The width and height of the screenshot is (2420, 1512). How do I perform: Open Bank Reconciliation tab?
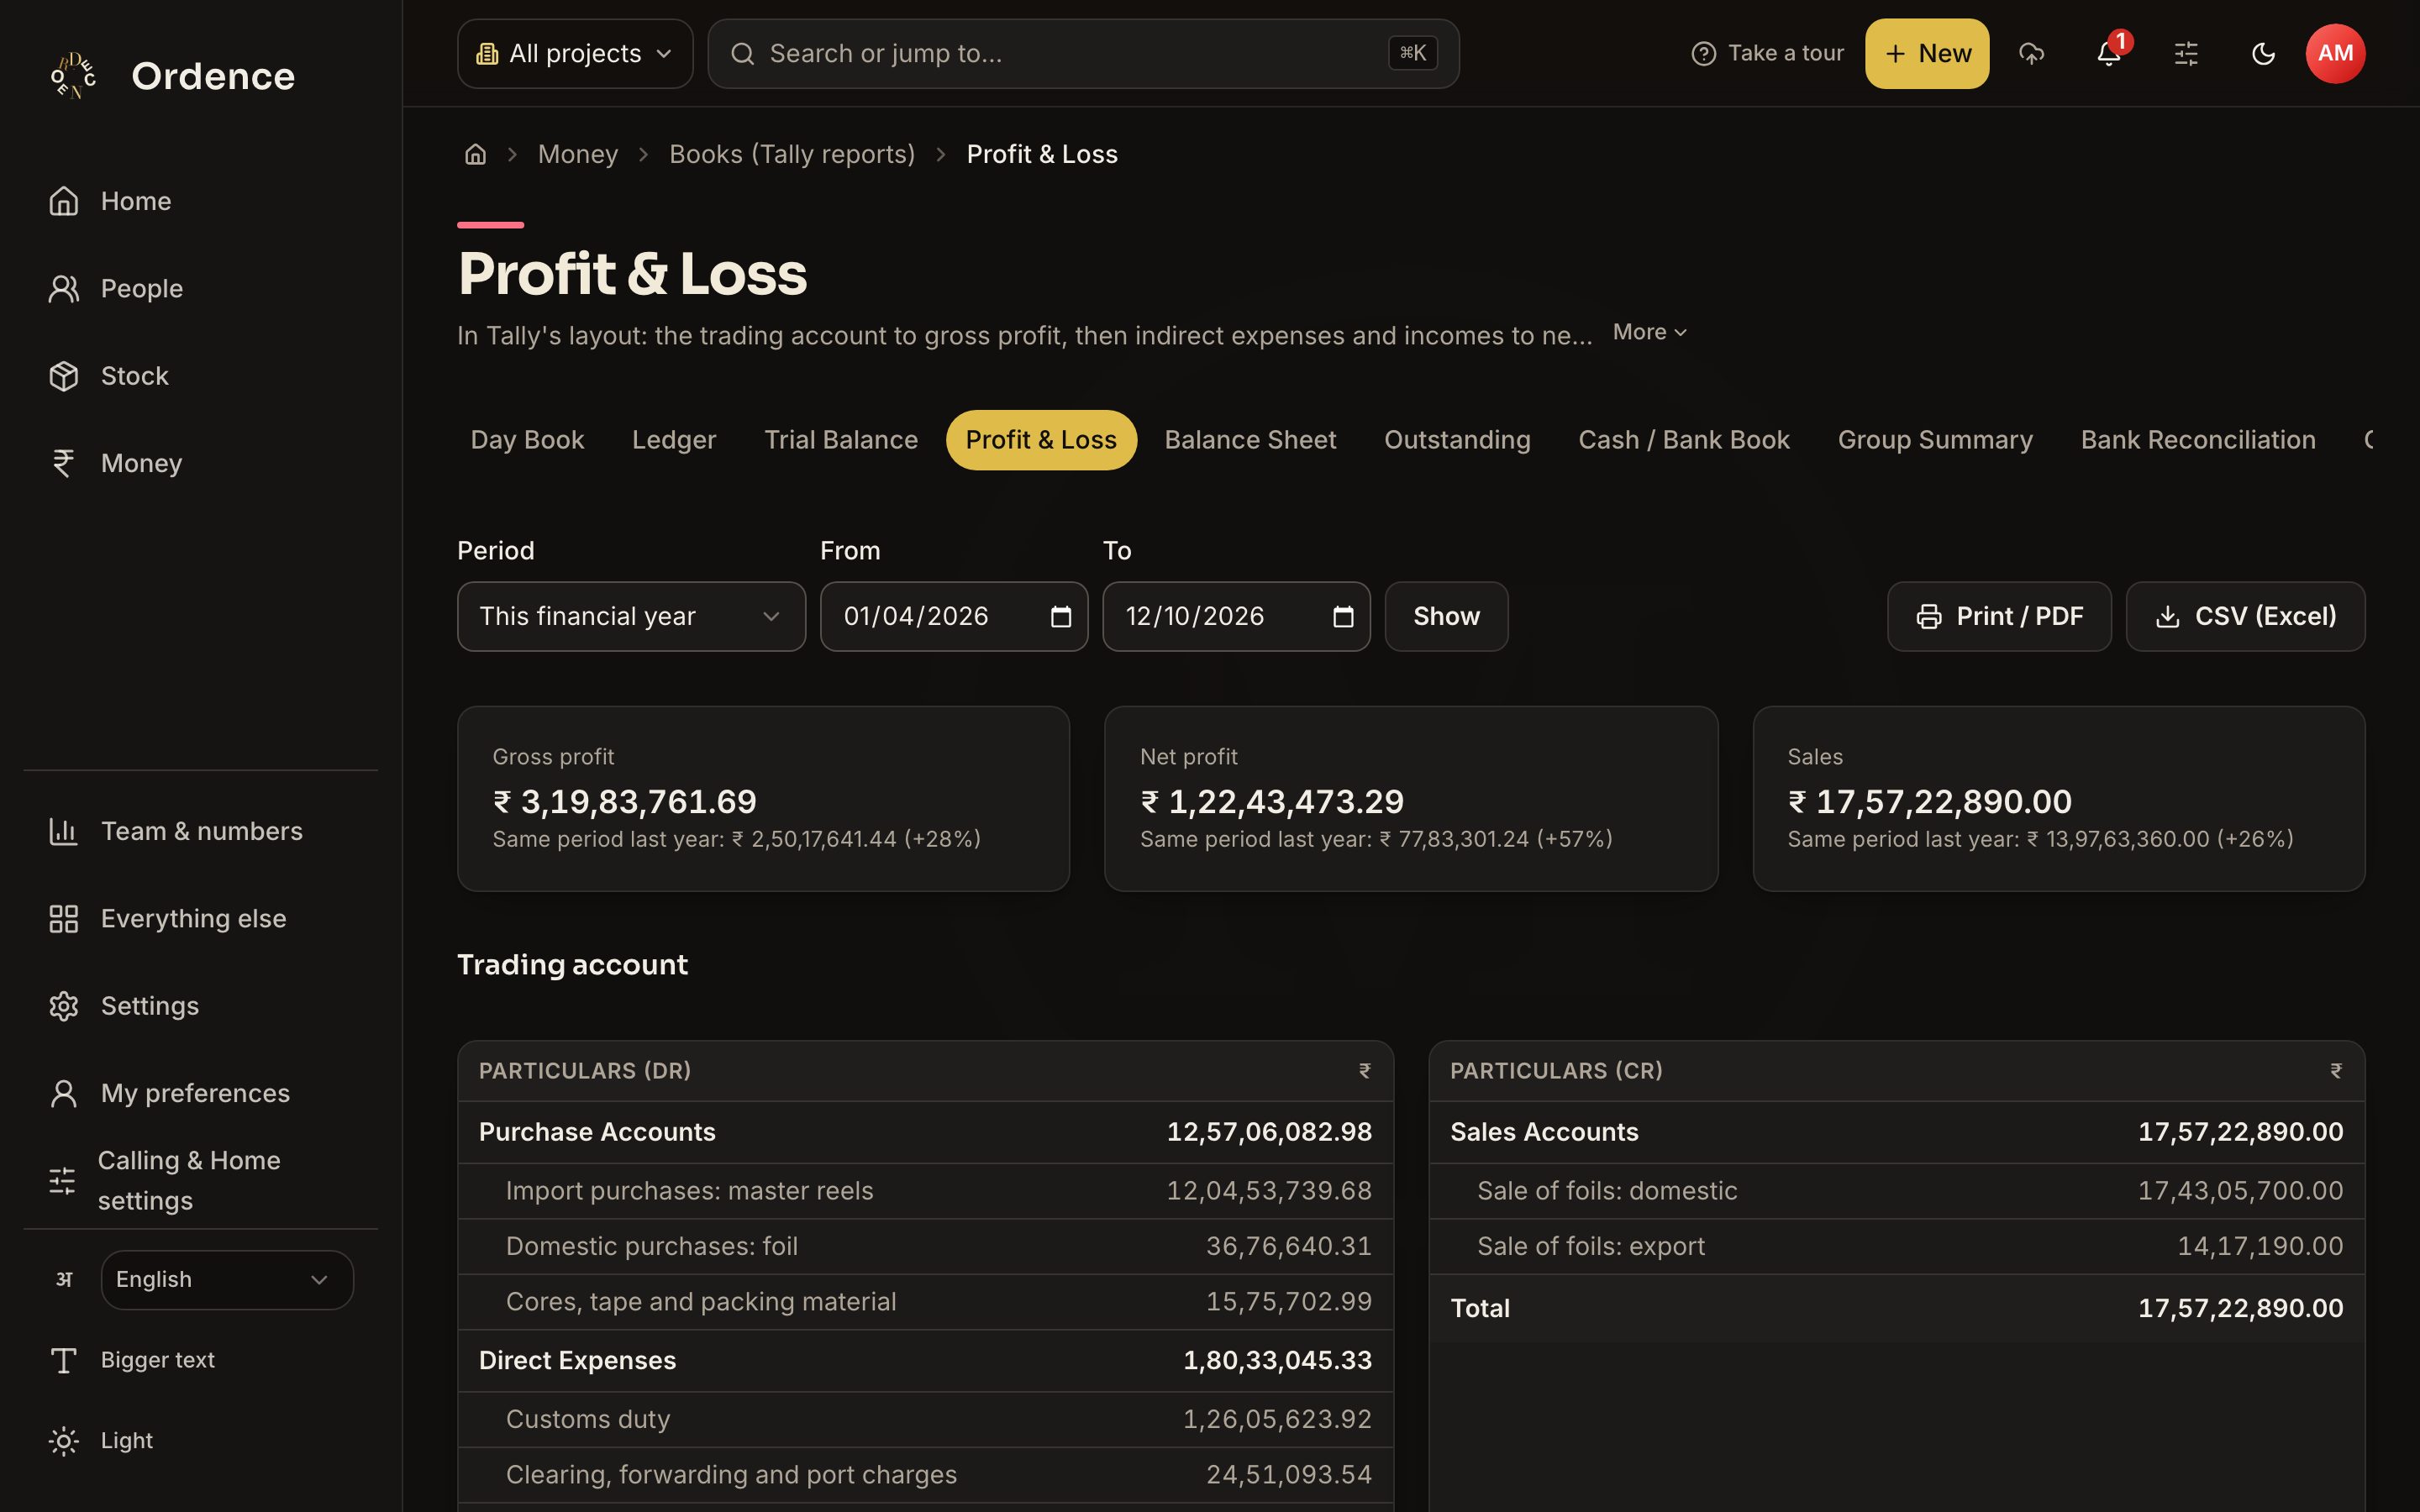(x=2198, y=440)
